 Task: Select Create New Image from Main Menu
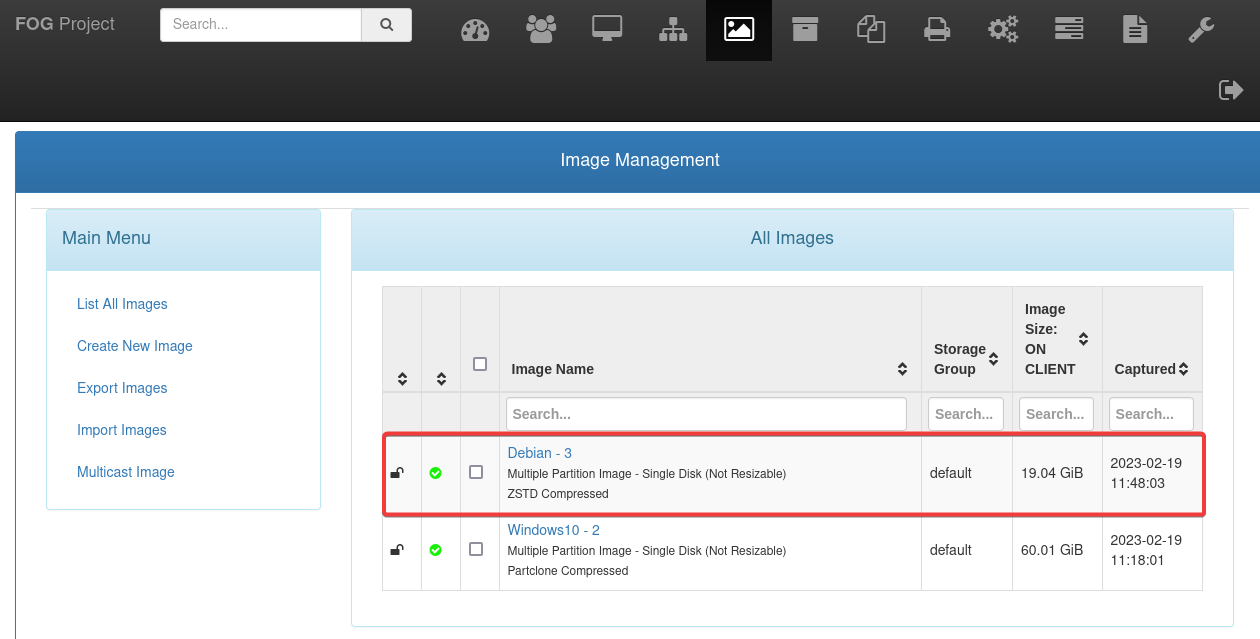click(135, 346)
